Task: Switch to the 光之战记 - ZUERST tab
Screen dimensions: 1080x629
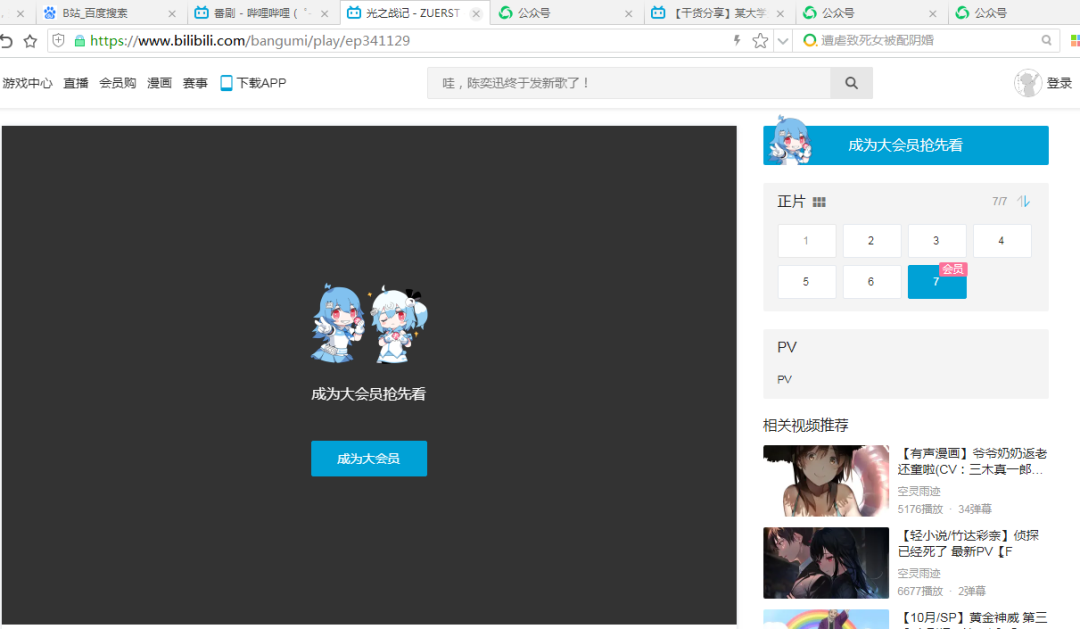Action: 413,13
